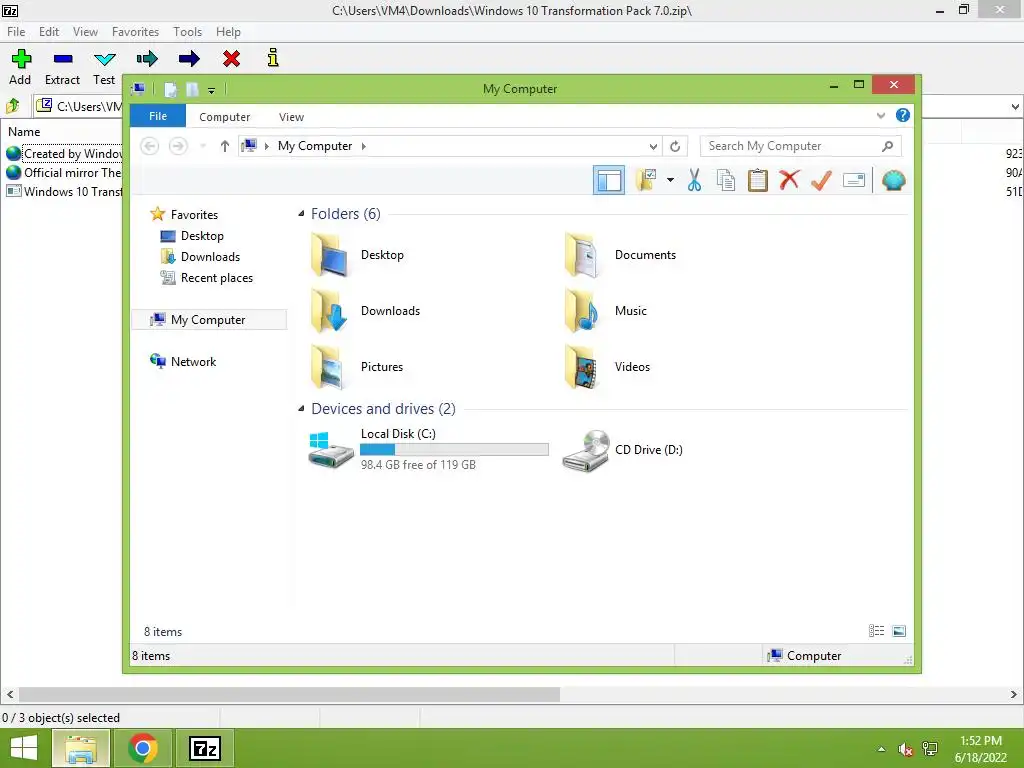Image resolution: width=1024 pixels, height=768 pixels.
Task: Click the blue shell icon in Explorer toolbar
Action: tap(893, 180)
